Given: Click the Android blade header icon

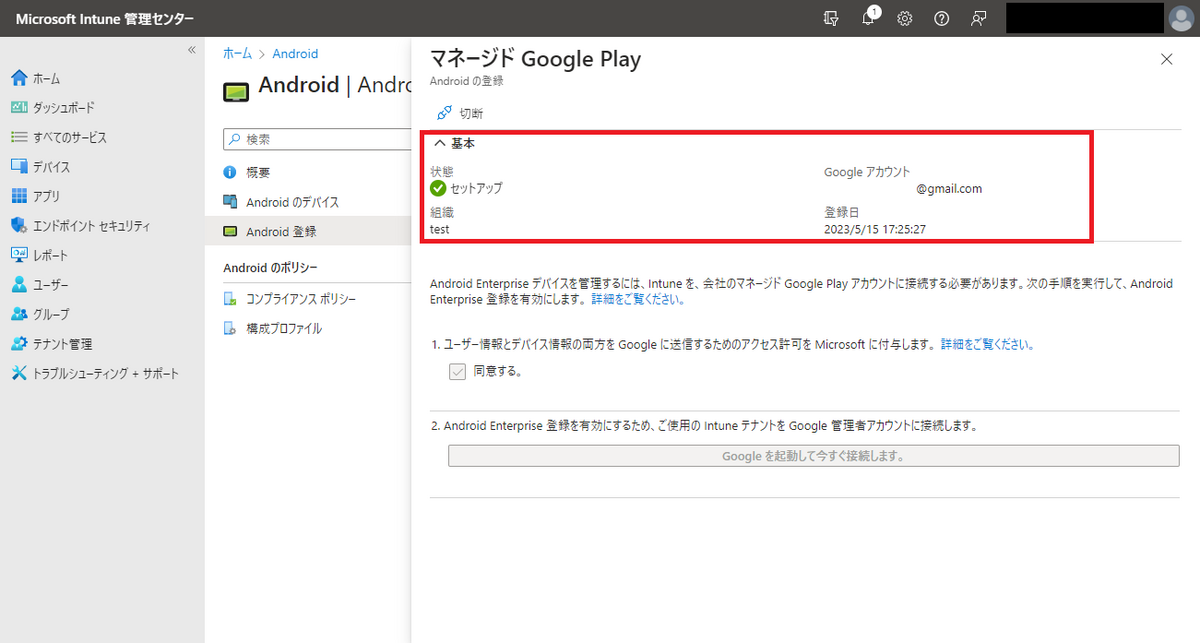Looking at the screenshot, I should click(235, 91).
